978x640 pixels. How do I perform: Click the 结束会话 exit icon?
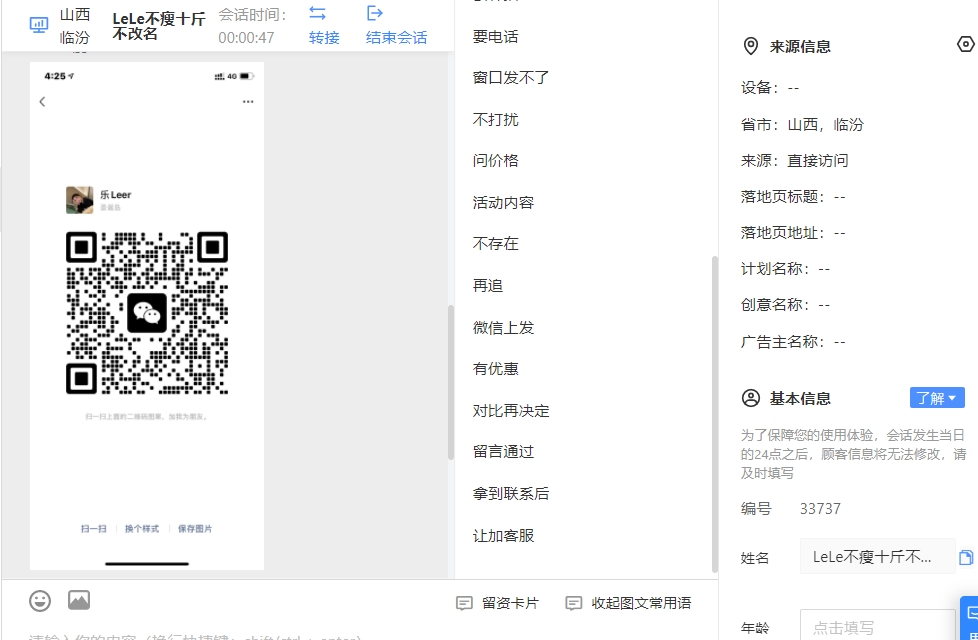click(x=374, y=13)
